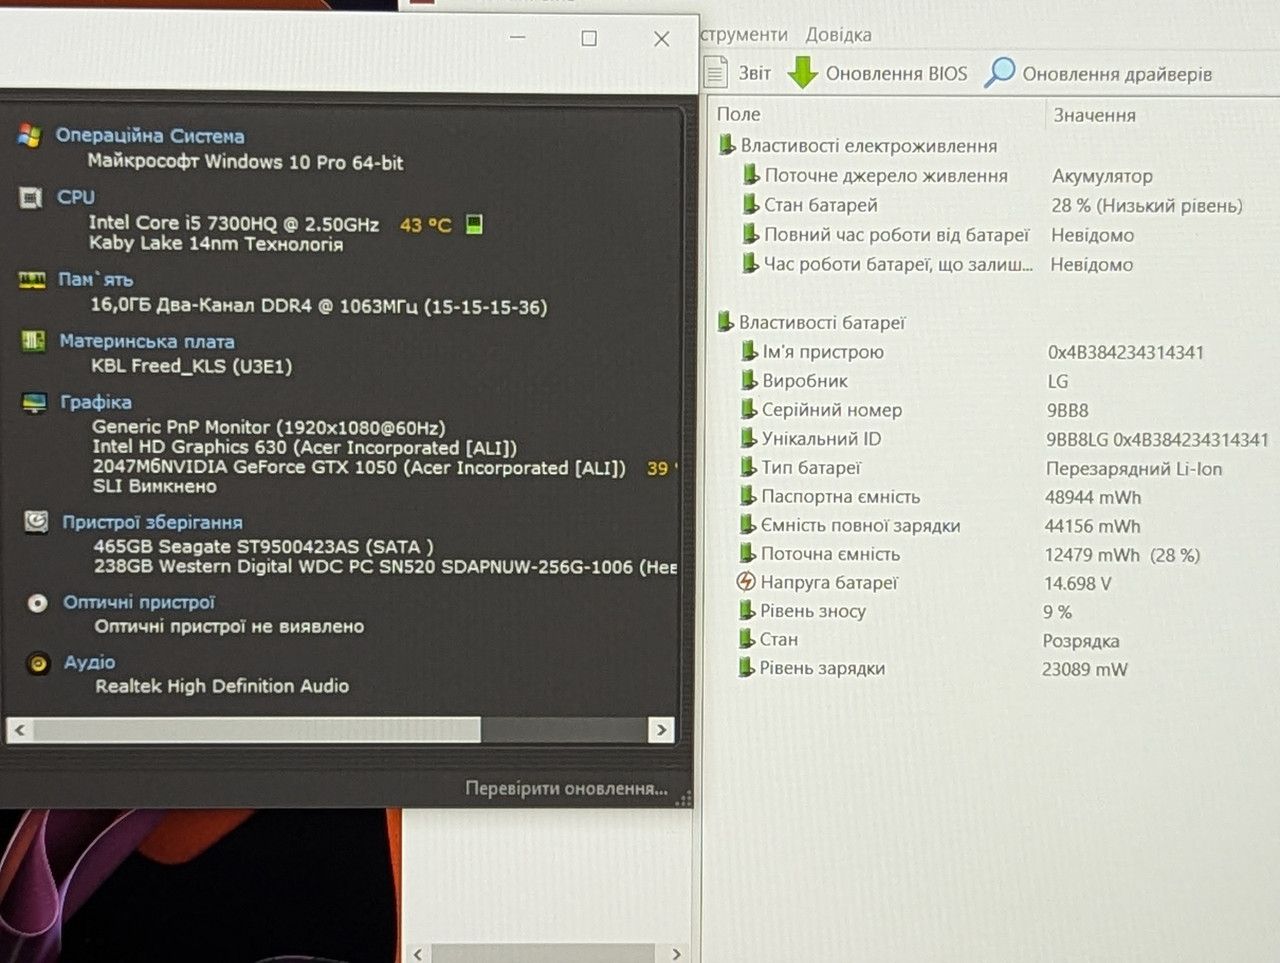Select the Властивості батареї group row
Viewport: 1280px width, 963px height.
coord(812,322)
